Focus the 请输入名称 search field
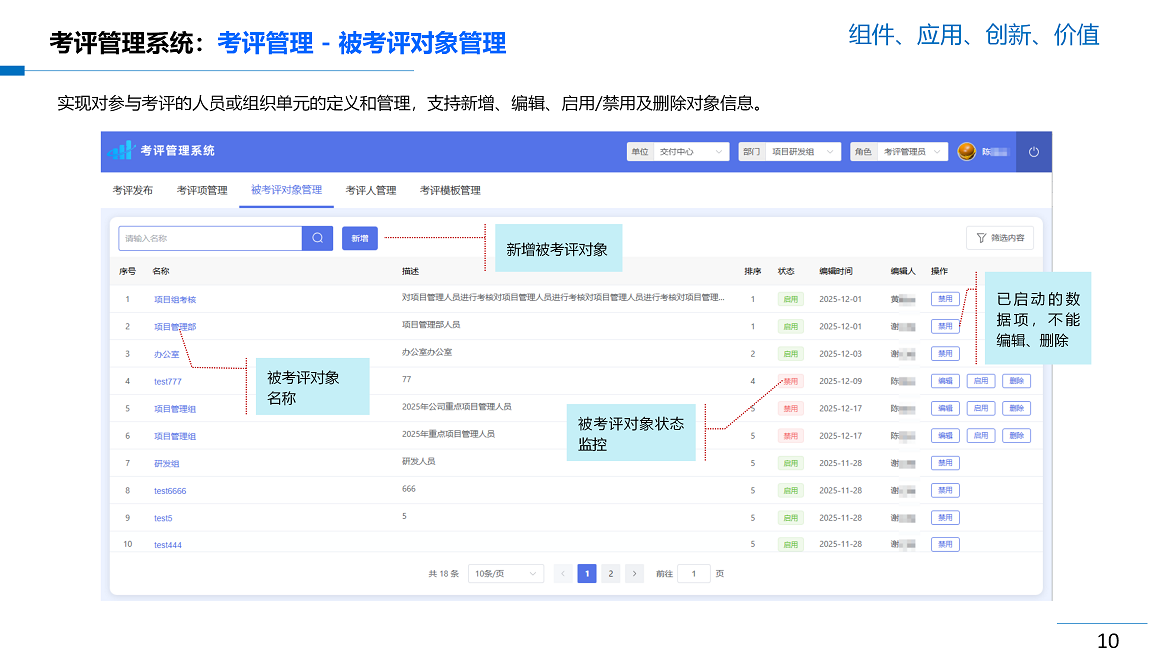Image resolution: width=1152 pixels, height=648 pixels. (210, 238)
